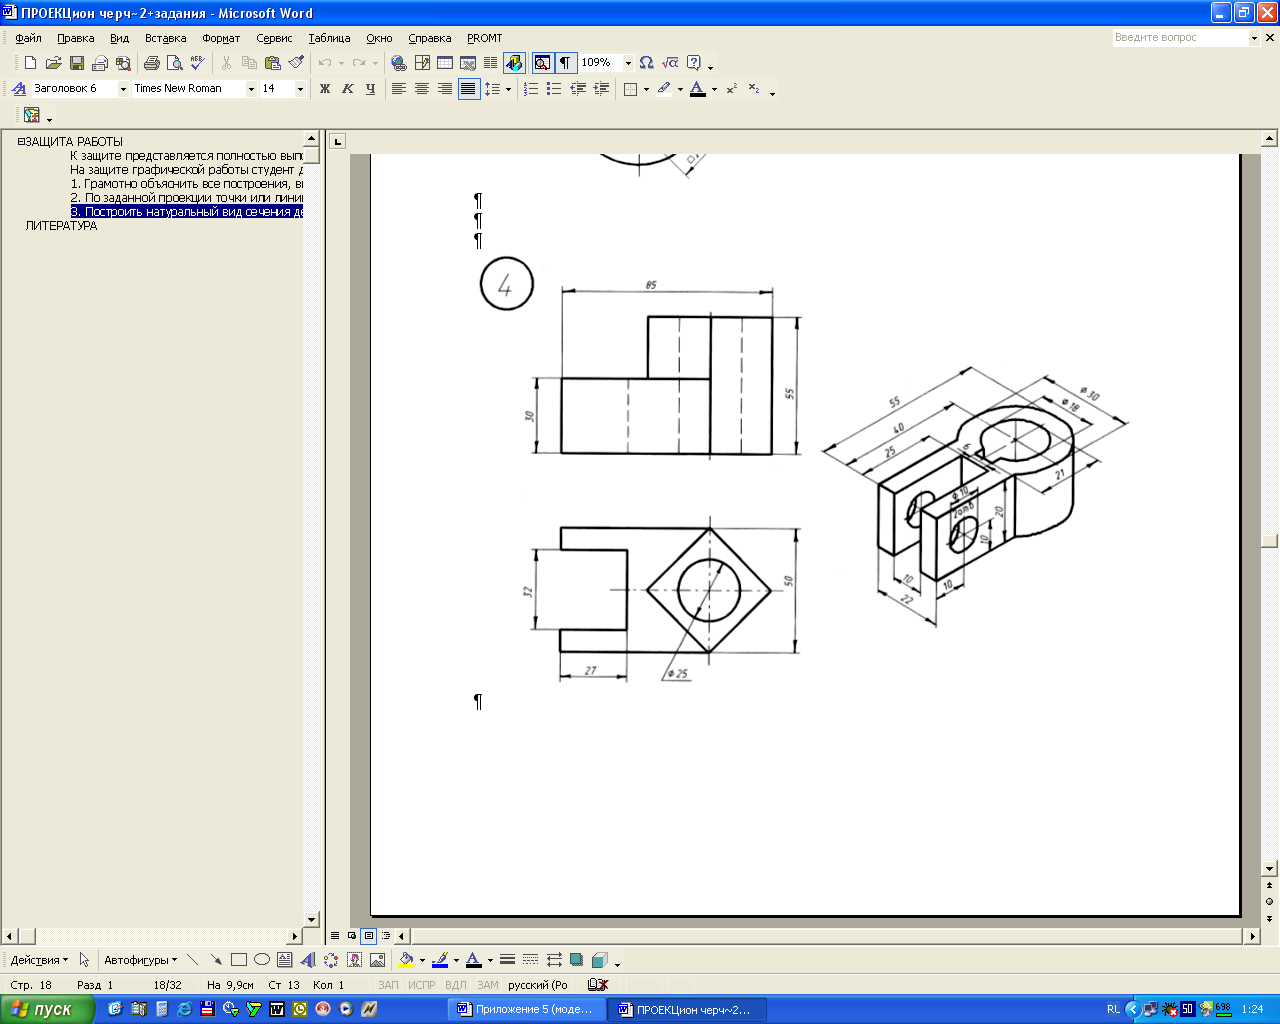1280x1024 pixels.
Task: Insert a picture from file
Action: [x=377, y=960]
